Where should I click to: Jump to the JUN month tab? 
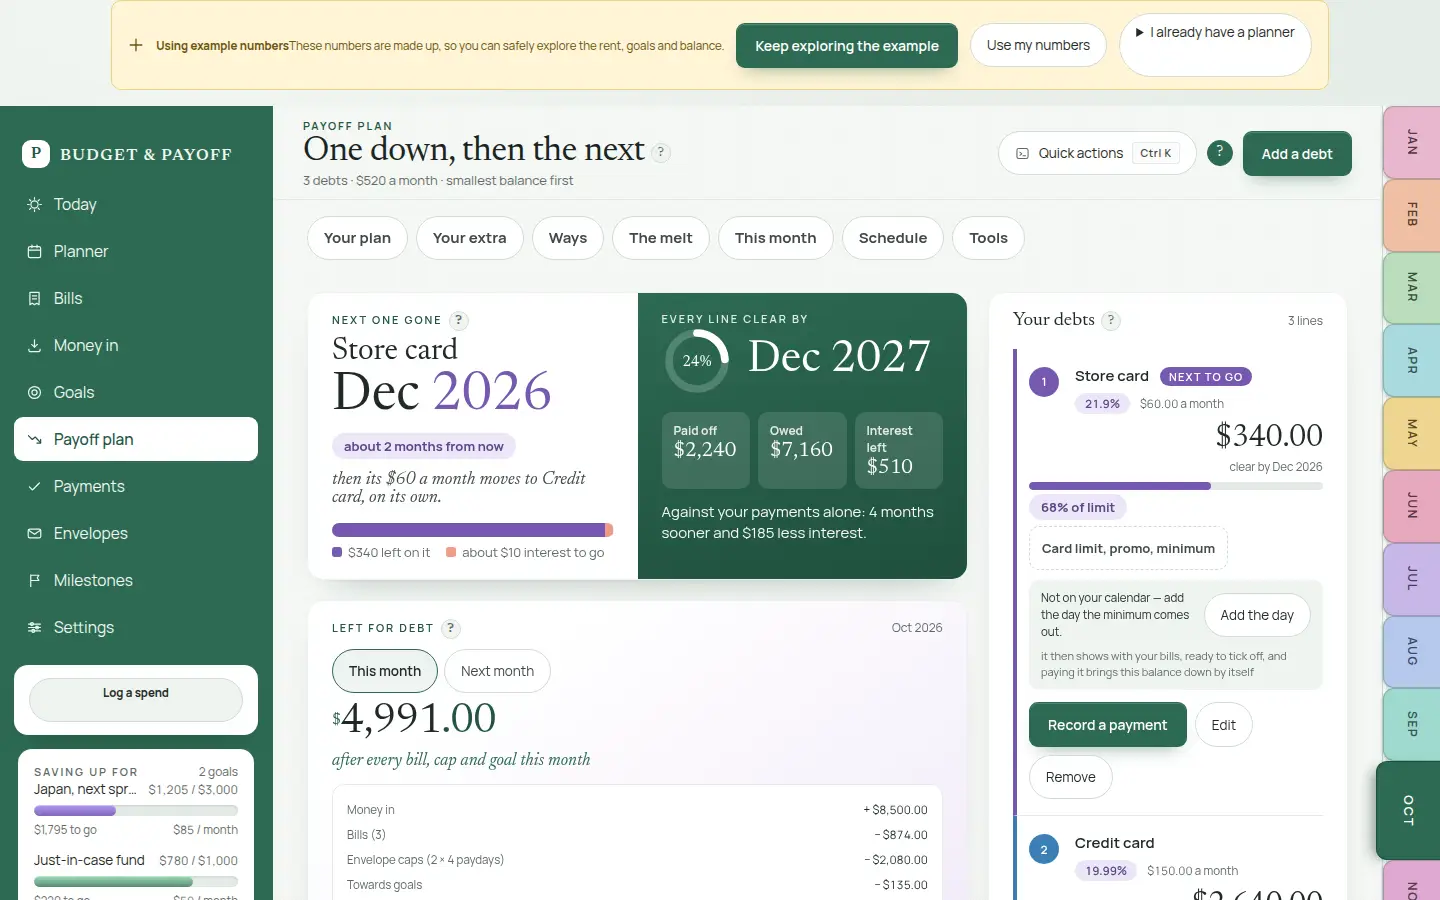pos(1412,506)
